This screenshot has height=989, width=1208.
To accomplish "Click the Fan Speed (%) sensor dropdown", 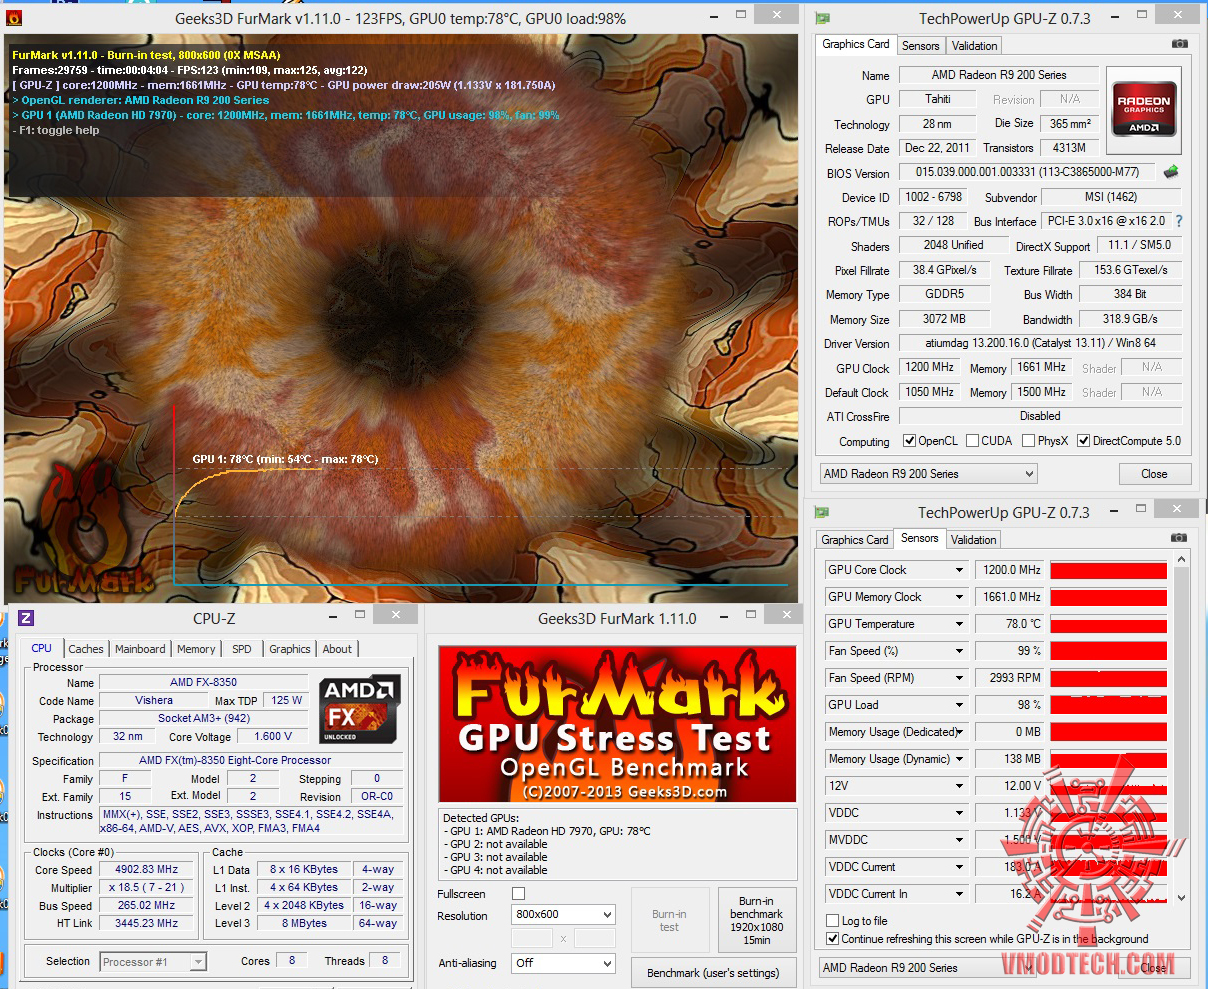I will (896, 651).
